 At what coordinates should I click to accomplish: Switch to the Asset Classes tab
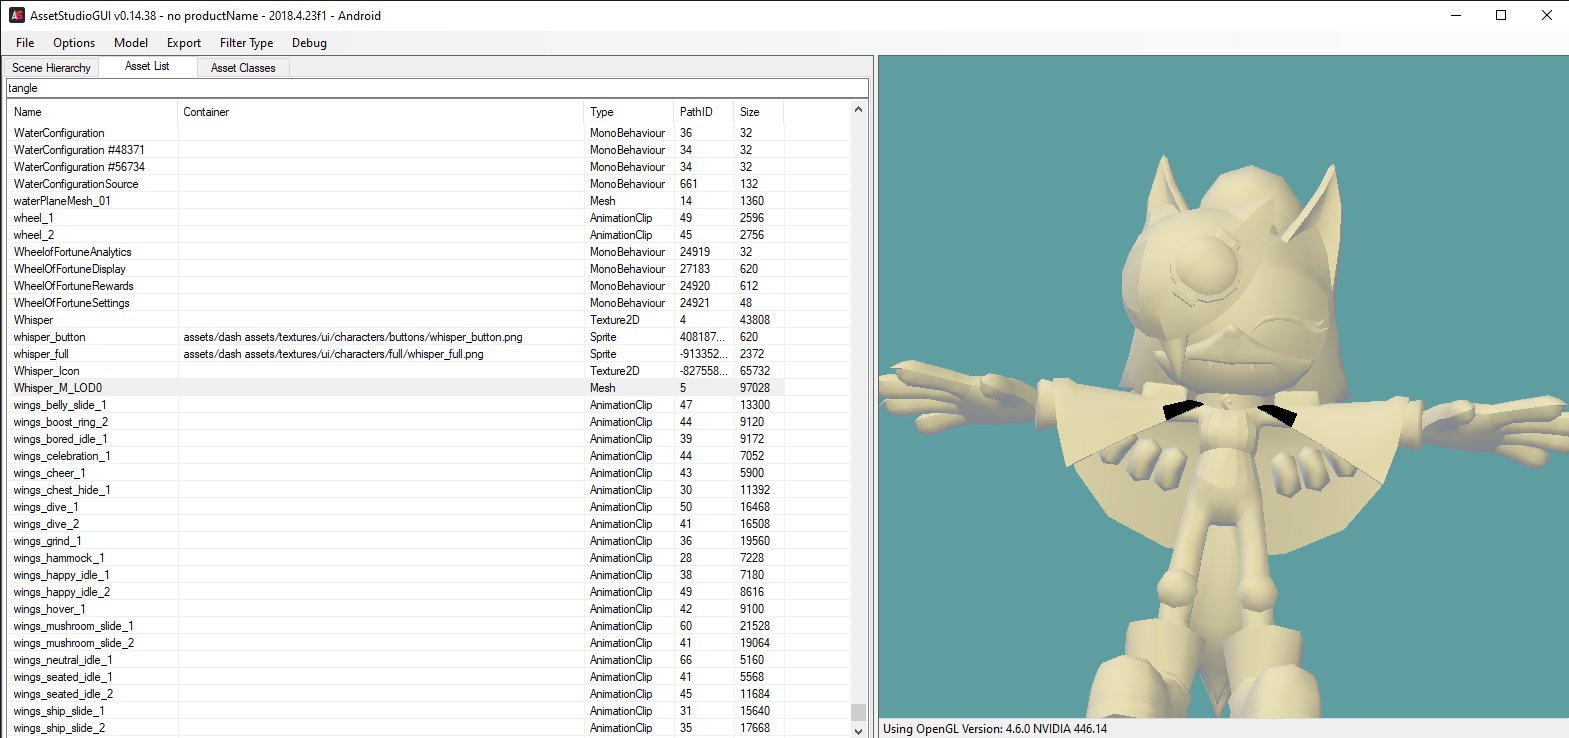point(243,68)
